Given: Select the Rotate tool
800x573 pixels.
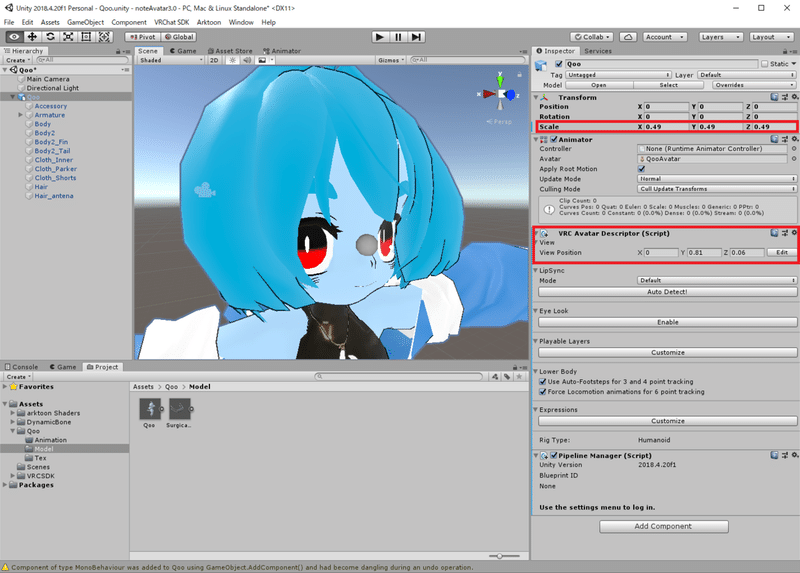Looking at the screenshot, I should 50,37.
